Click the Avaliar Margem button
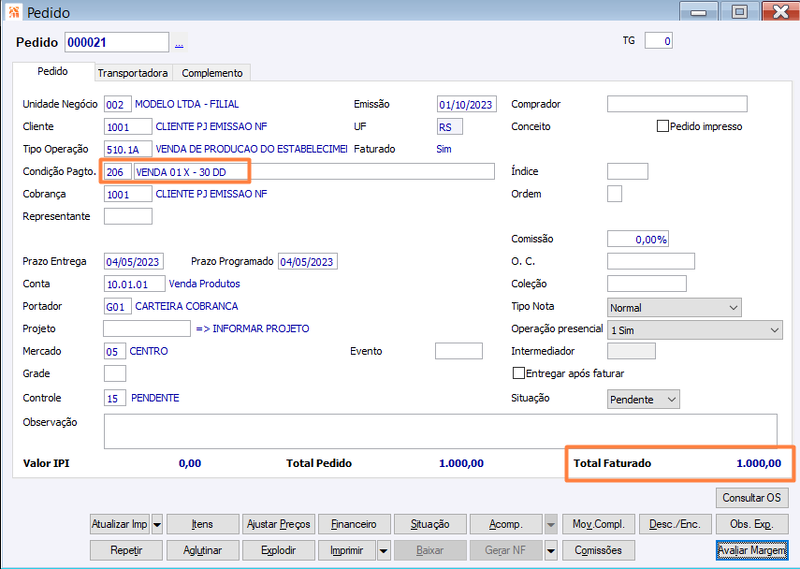This screenshot has width=800, height=569. 752,551
